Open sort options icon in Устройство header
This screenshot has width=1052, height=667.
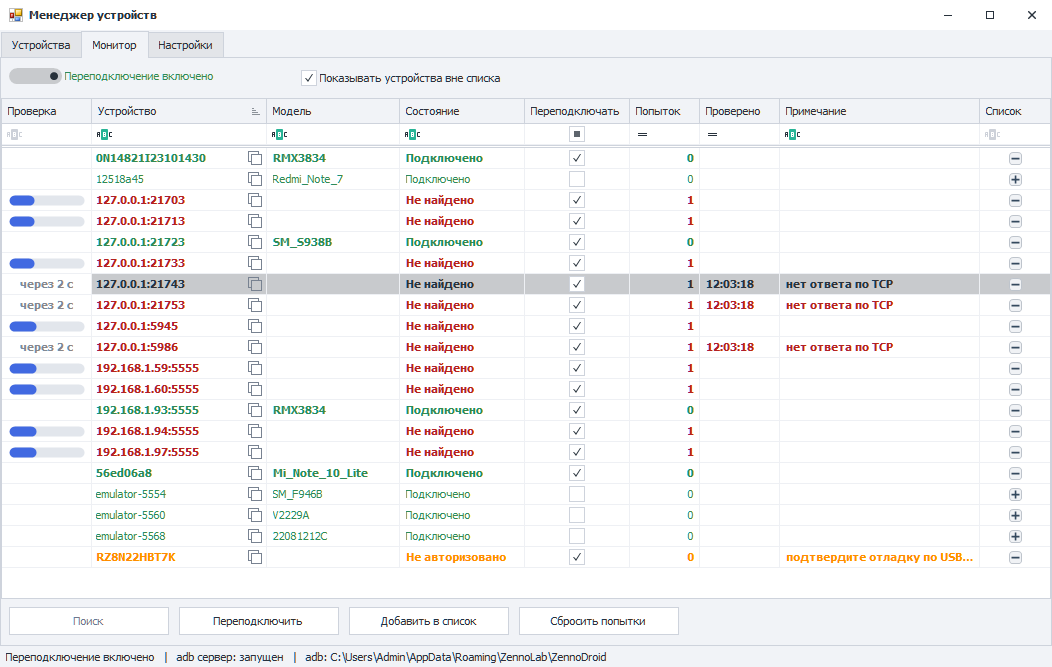point(256,111)
